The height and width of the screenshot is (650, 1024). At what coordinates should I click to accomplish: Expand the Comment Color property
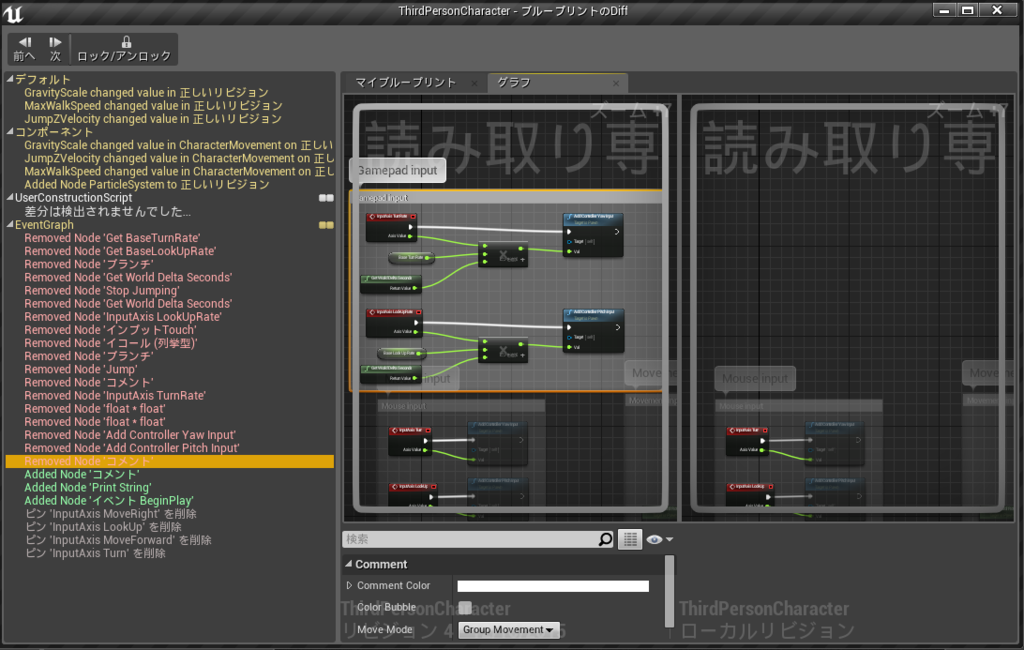pos(349,586)
